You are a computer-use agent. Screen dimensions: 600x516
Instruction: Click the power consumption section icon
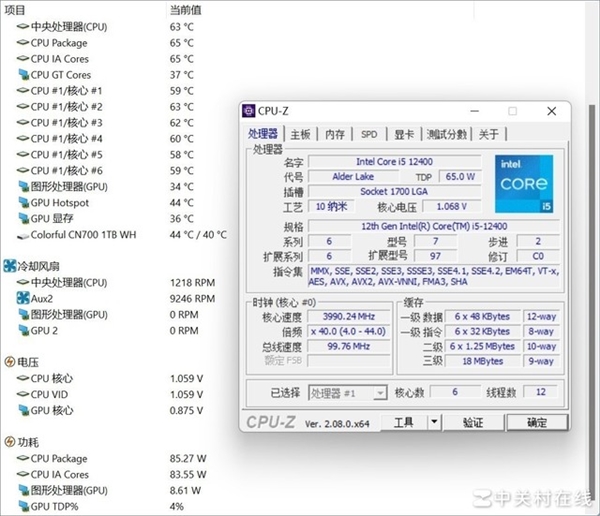click(9, 442)
